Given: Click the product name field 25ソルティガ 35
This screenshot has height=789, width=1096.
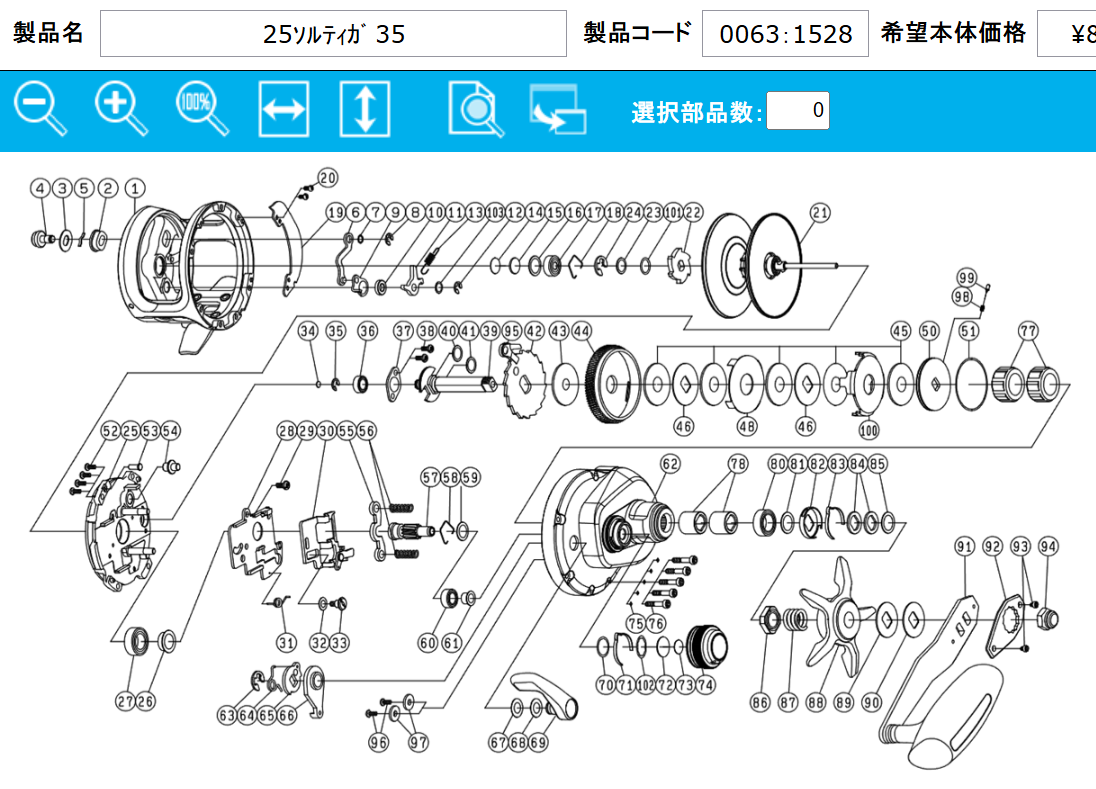Looking at the screenshot, I should [333, 34].
